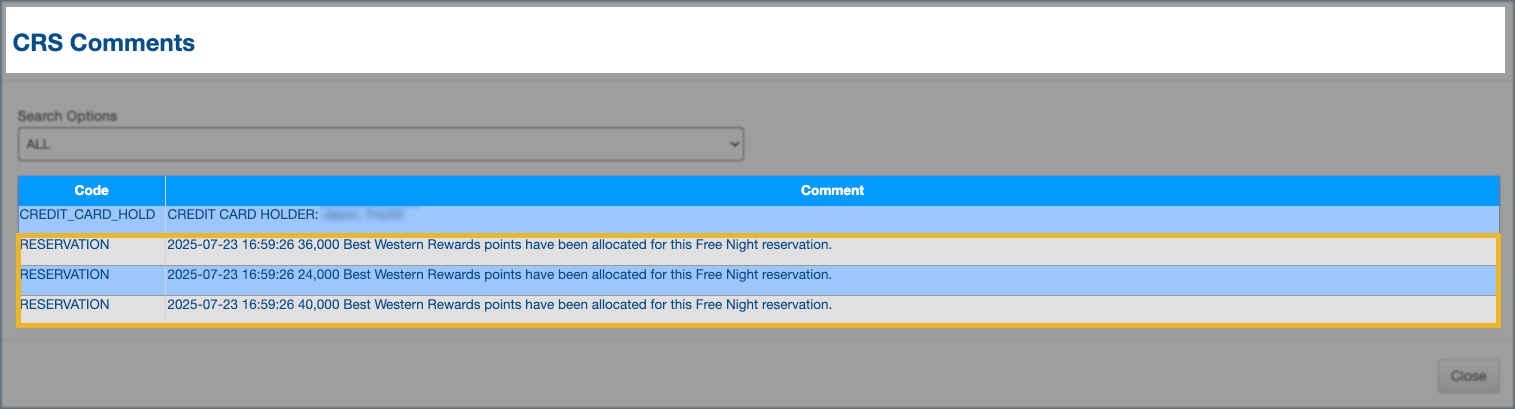Open the Search Options dropdown showing ALL
Image resolution: width=1515 pixels, height=409 pixels.
pyautogui.click(x=380, y=144)
